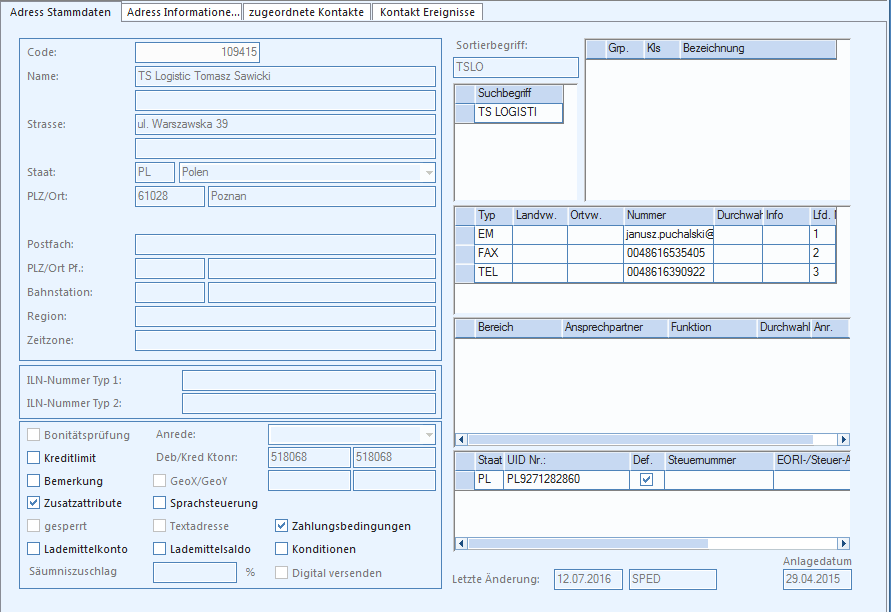Image resolution: width=891 pixels, height=612 pixels.
Task: Open the zugeordnete Kontakte tab
Action: pyautogui.click(x=307, y=12)
